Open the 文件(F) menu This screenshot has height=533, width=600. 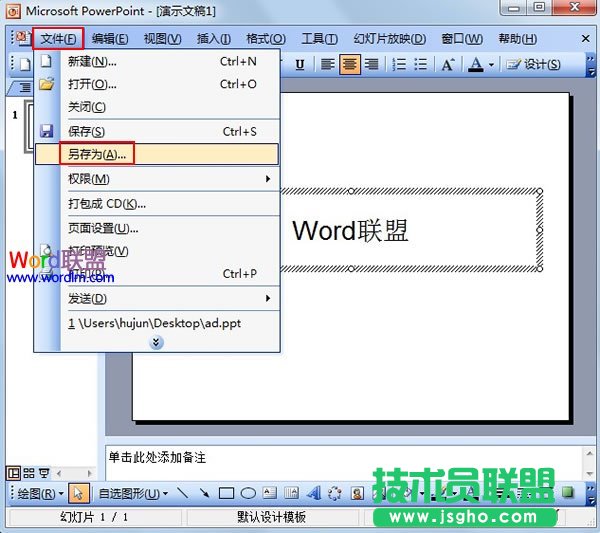pyautogui.click(x=58, y=38)
